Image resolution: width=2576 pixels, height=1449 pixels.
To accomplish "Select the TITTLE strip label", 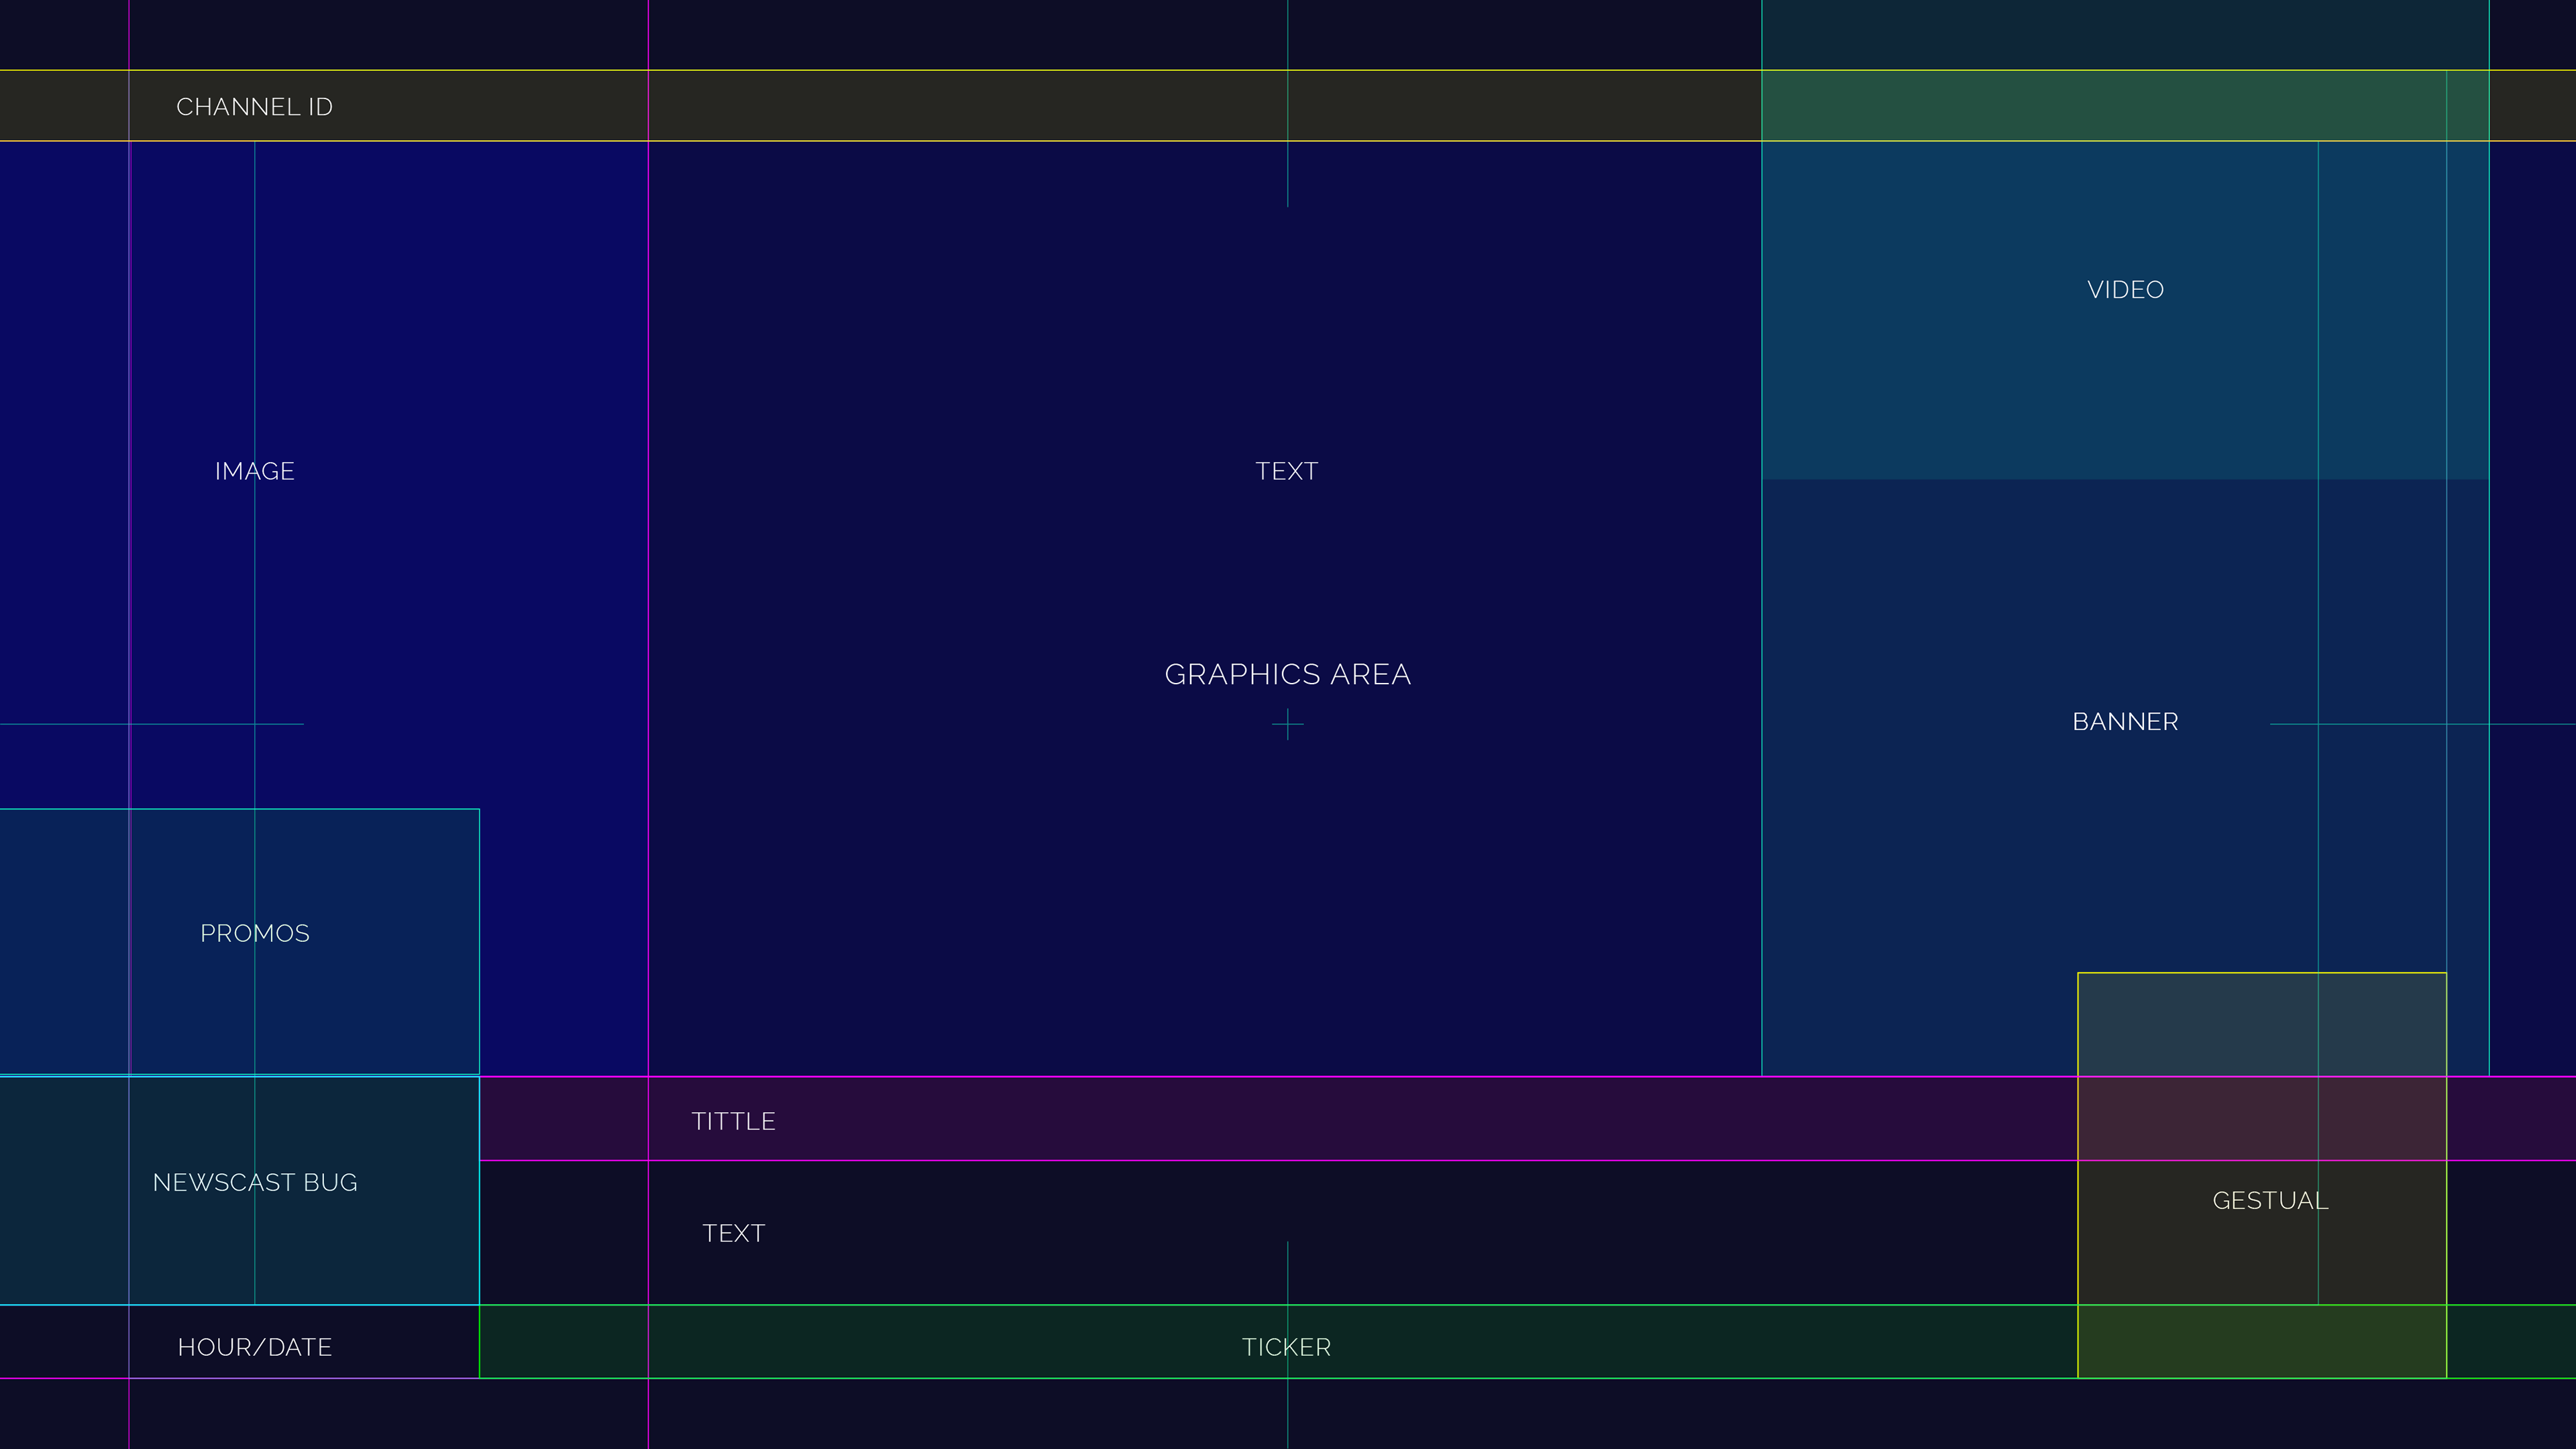I will (733, 1121).
